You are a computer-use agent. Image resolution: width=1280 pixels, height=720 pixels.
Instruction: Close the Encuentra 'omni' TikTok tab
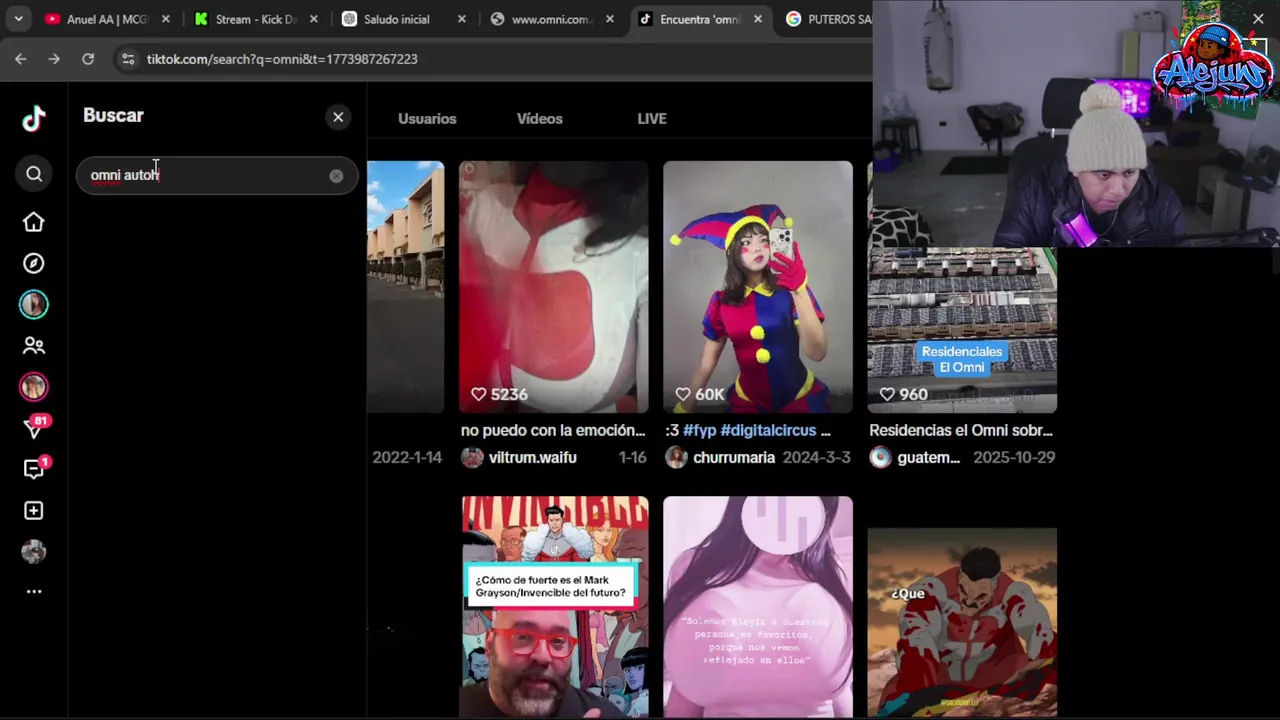coord(758,19)
